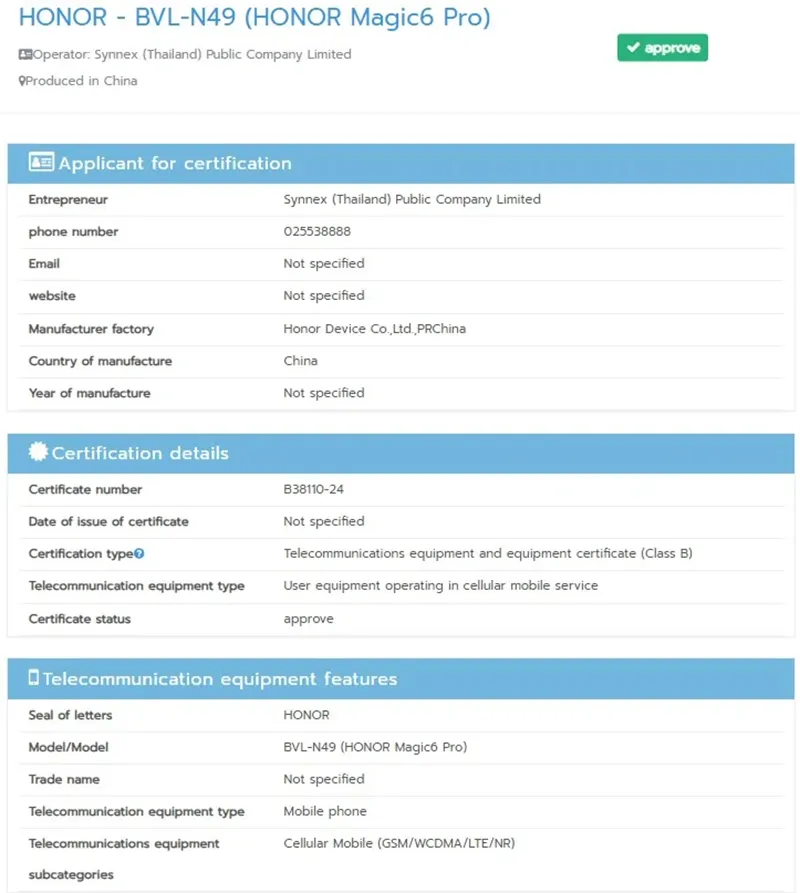
Task: Click the certificate badge icon in Certification details
Action: click(x=38, y=452)
